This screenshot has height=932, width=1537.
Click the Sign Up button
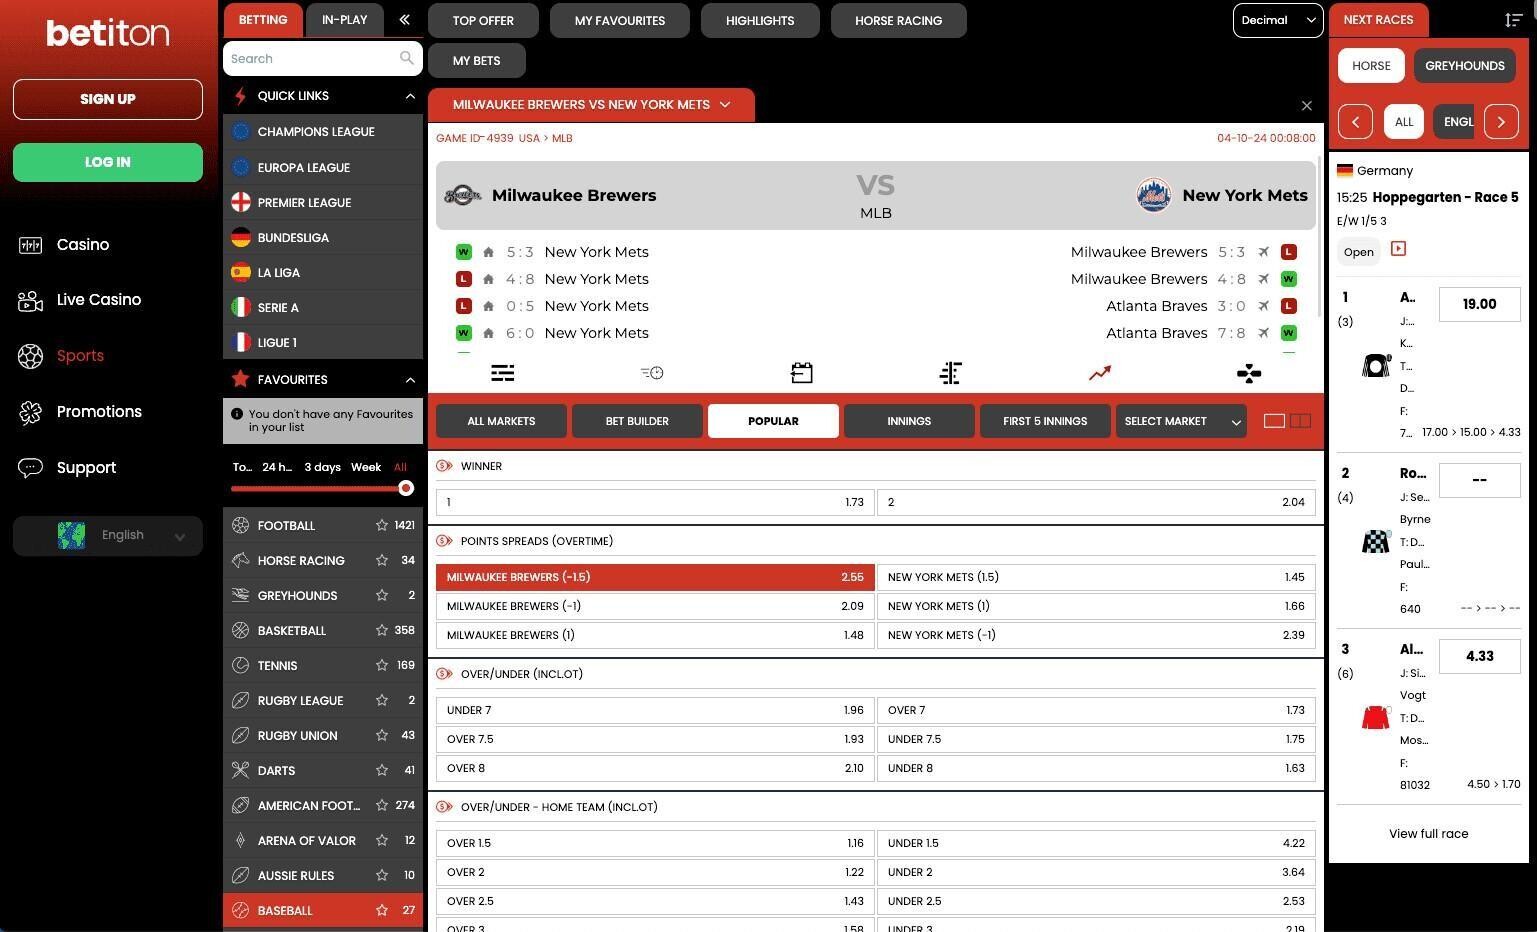coord(108,99)
